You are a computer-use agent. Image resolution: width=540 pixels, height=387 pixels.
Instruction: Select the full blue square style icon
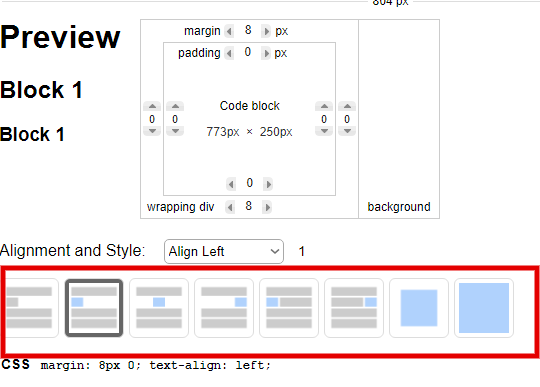pyautogui.click(x=484, y=308)
